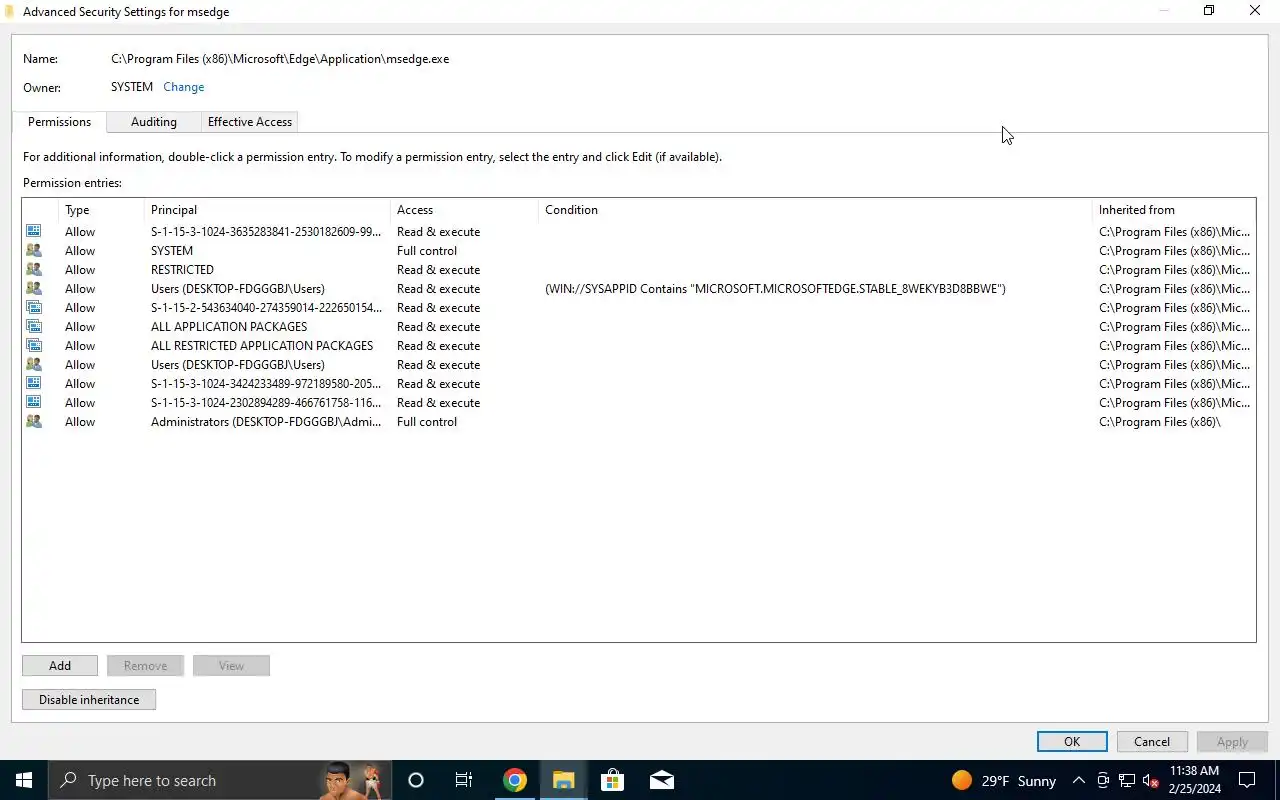This screenshot has width=1280, height=800.
Task: Sort by the Inherited from column header
Action: click(1173, 210)
